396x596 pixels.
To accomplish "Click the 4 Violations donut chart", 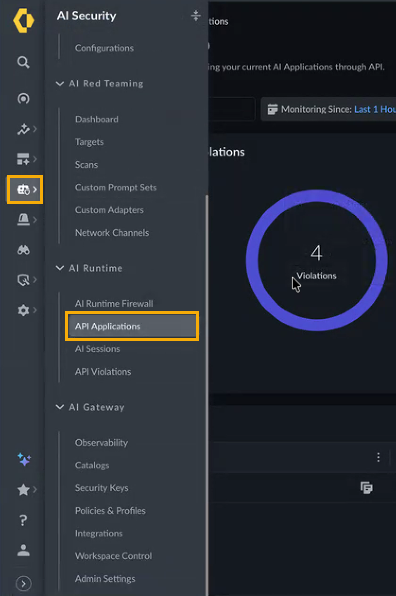I will (317, 260).
